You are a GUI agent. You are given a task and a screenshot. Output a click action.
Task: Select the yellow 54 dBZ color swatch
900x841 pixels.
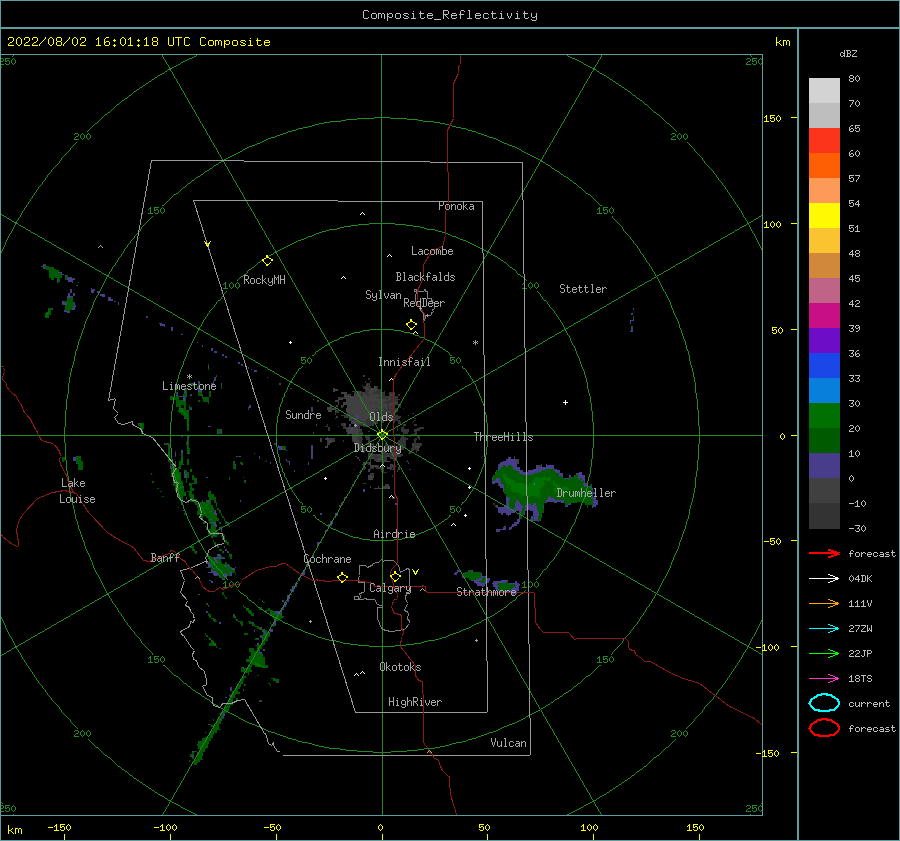824,215
